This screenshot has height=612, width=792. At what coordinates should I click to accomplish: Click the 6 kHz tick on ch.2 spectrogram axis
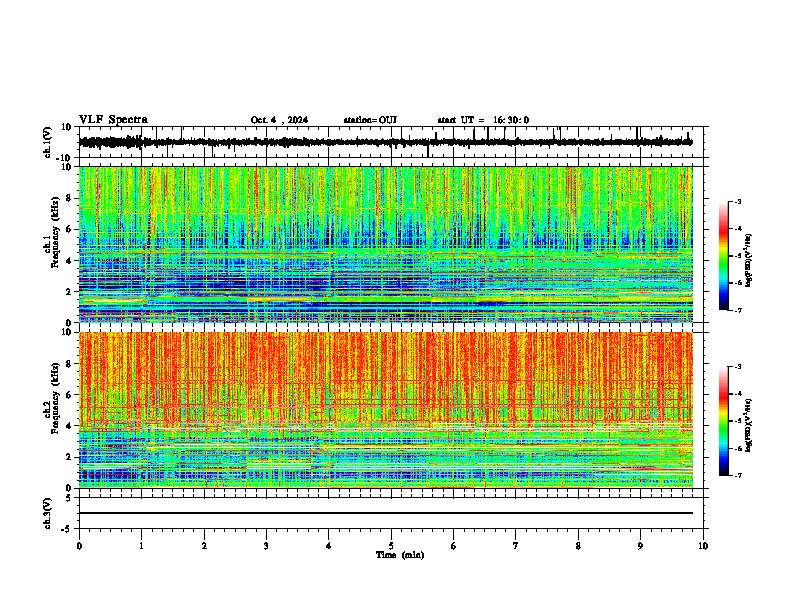[69, 395]
